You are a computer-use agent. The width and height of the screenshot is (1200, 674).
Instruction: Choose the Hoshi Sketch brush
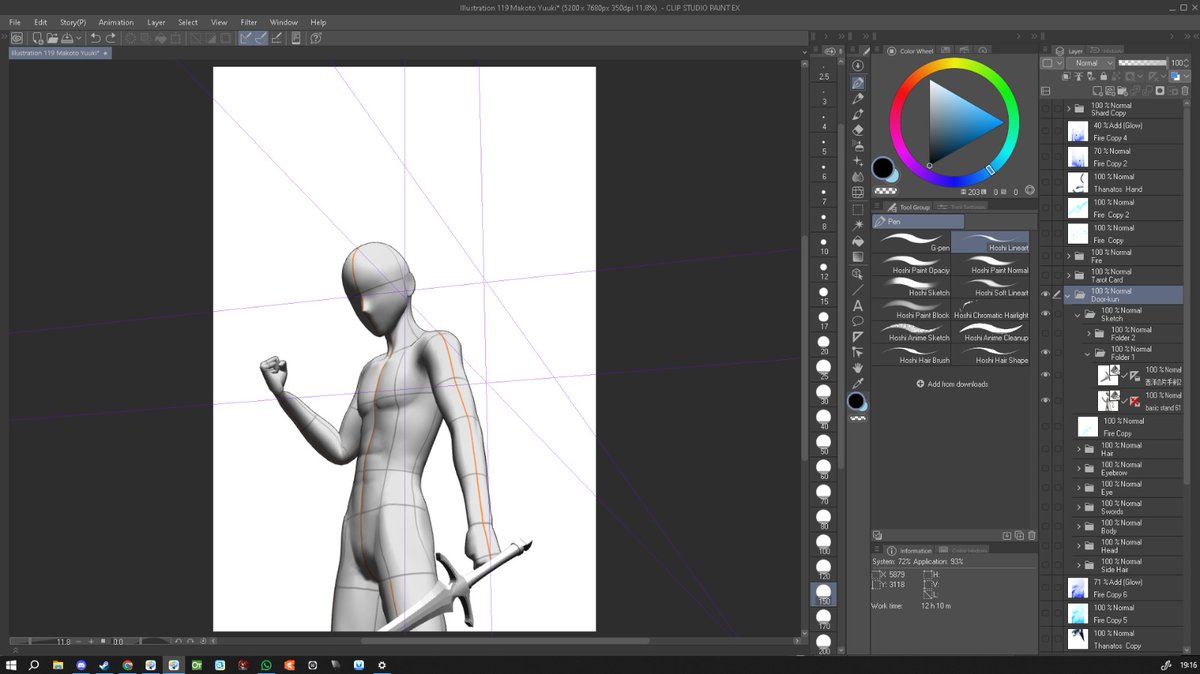pos(911,287)
